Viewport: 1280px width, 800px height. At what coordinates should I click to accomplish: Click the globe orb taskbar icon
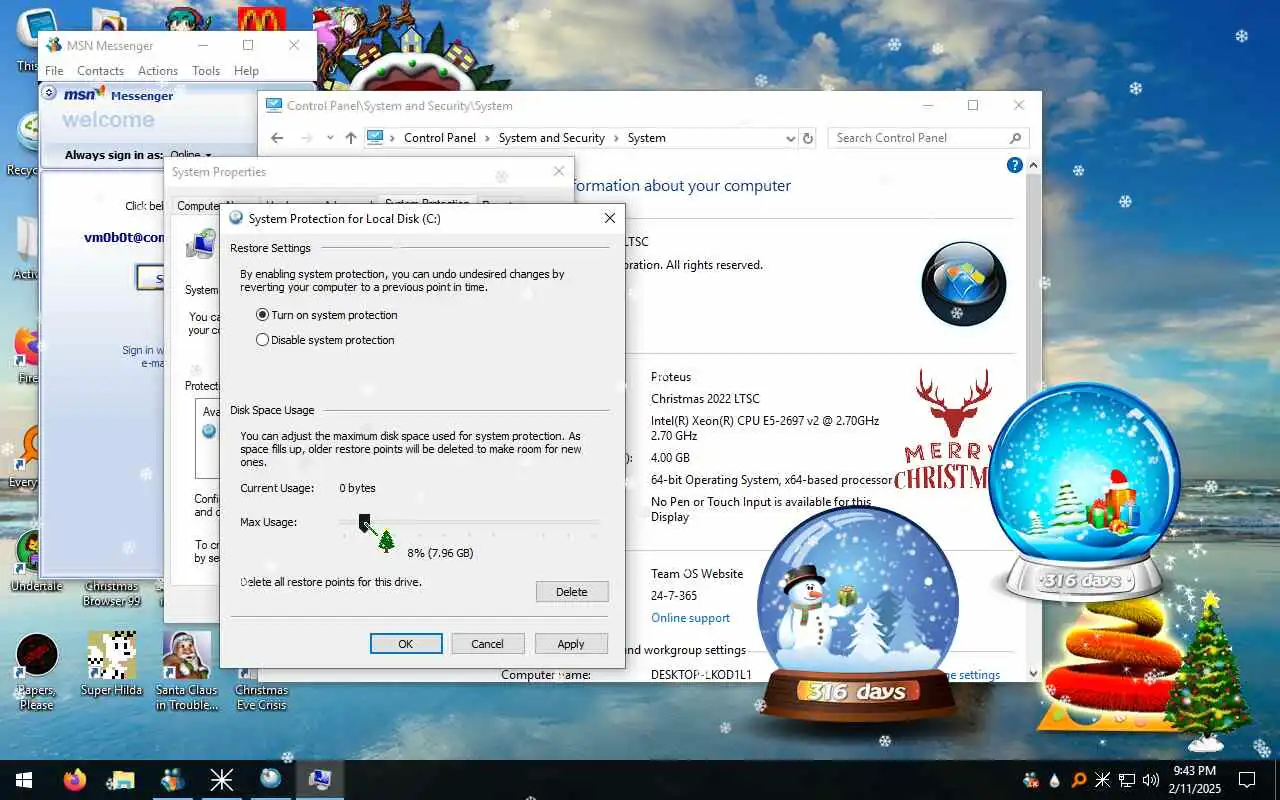point(270,779)
